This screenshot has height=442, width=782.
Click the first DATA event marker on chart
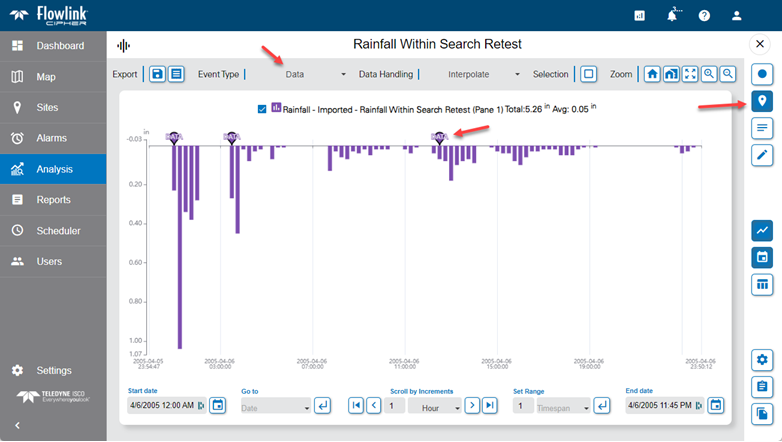[x=174, y=138]
